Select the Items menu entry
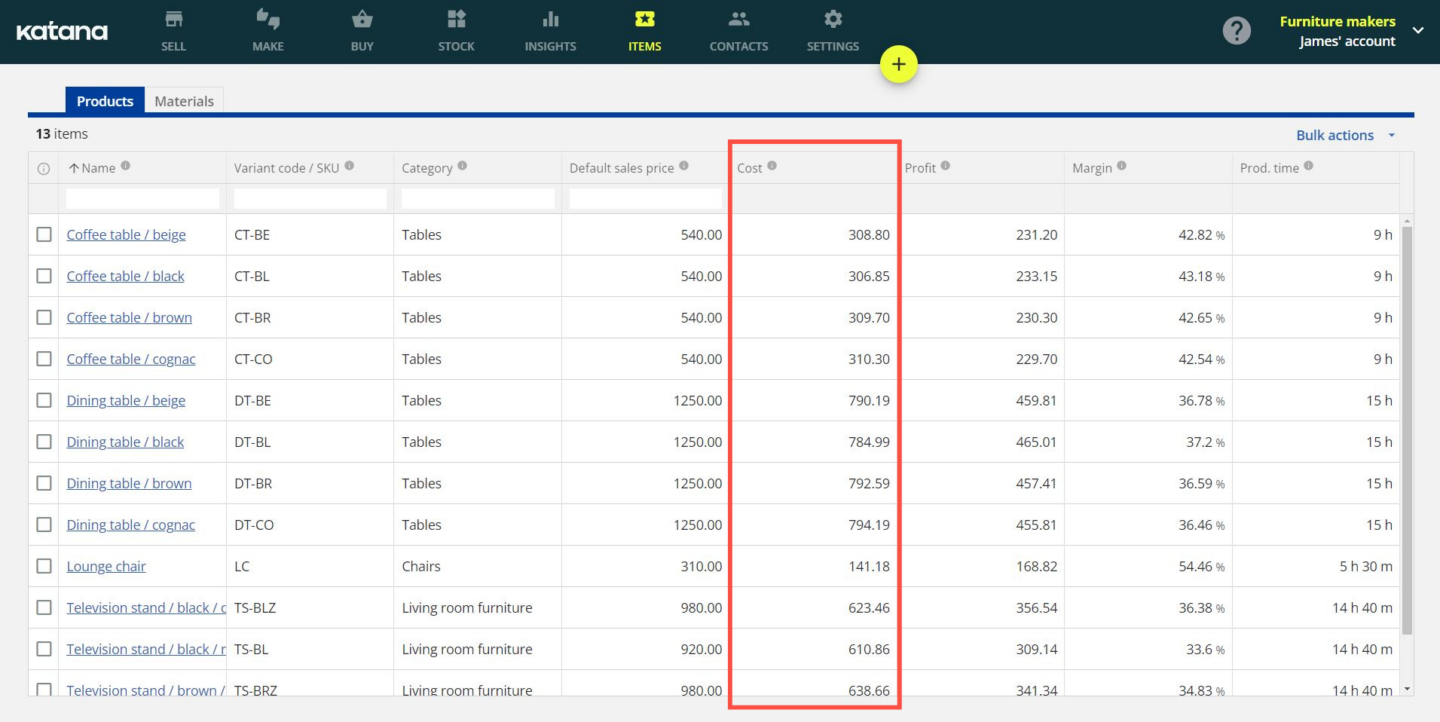 [644, 30]
